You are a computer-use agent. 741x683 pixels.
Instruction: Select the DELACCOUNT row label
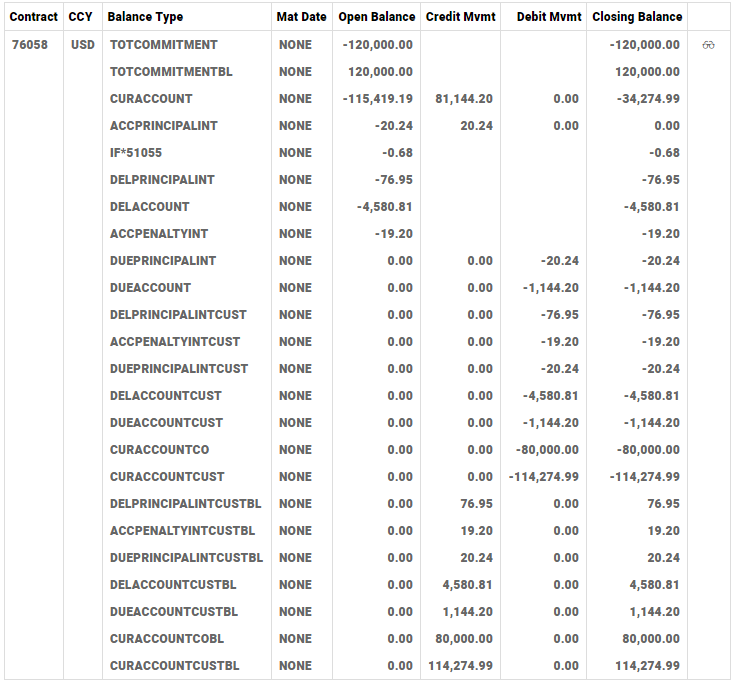tap(150, 207)
